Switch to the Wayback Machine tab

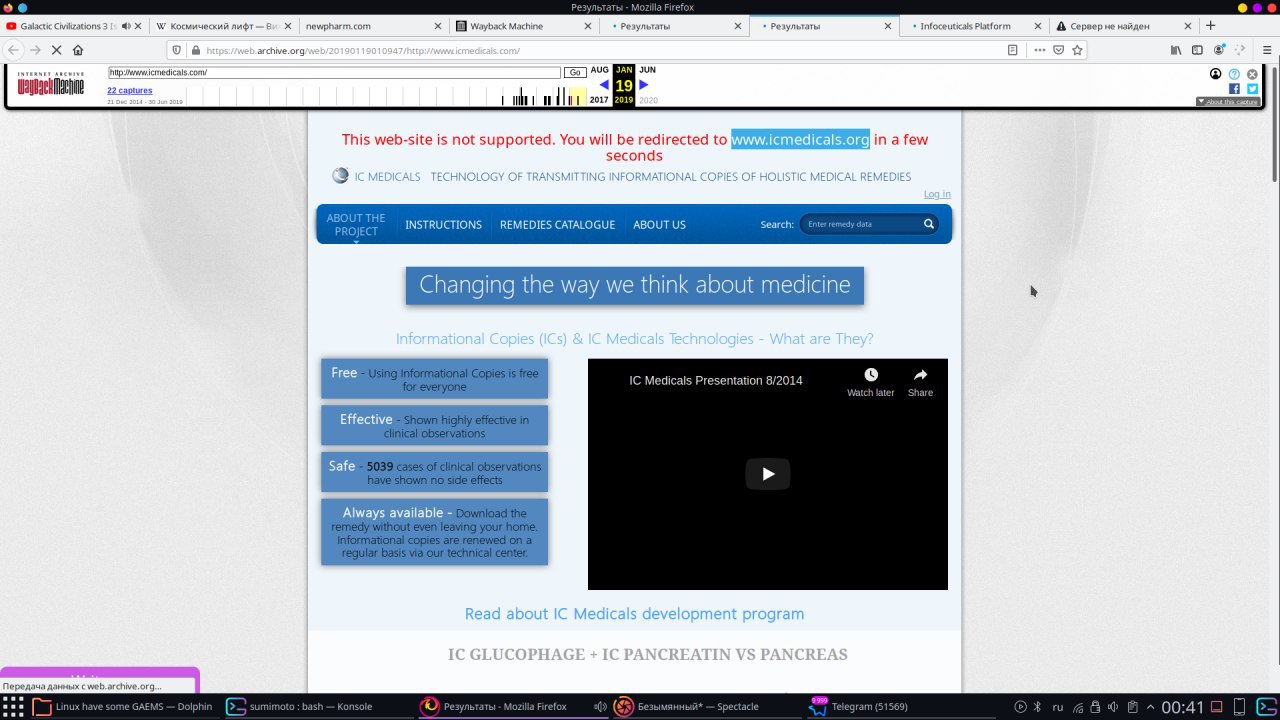(524, 26)
